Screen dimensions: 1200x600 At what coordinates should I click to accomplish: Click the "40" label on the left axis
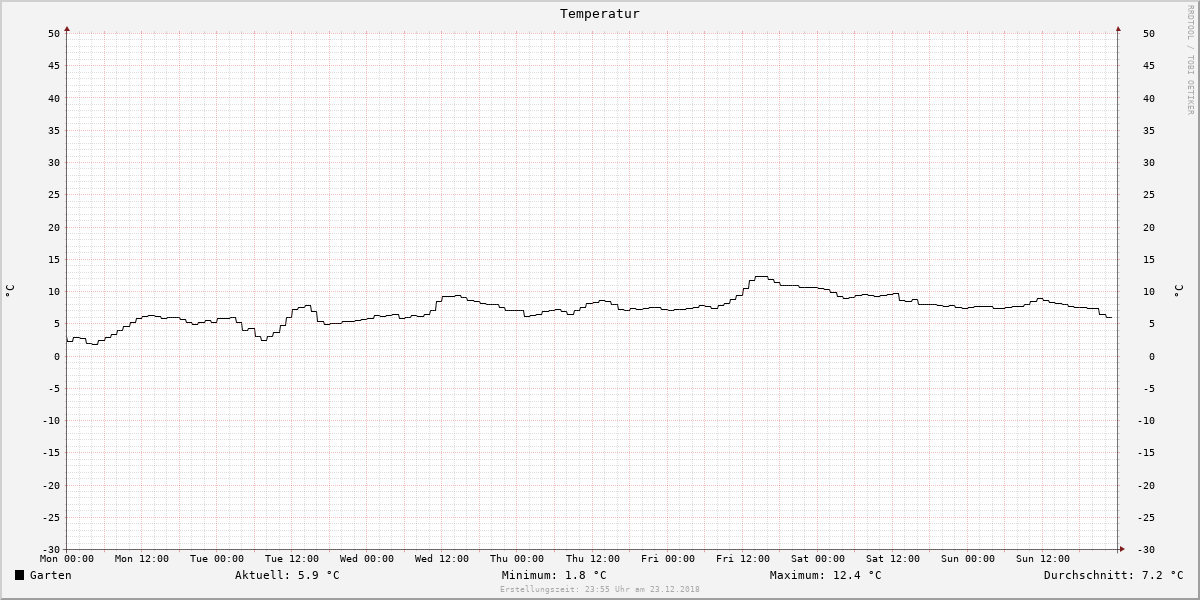(x=55, y=98)
